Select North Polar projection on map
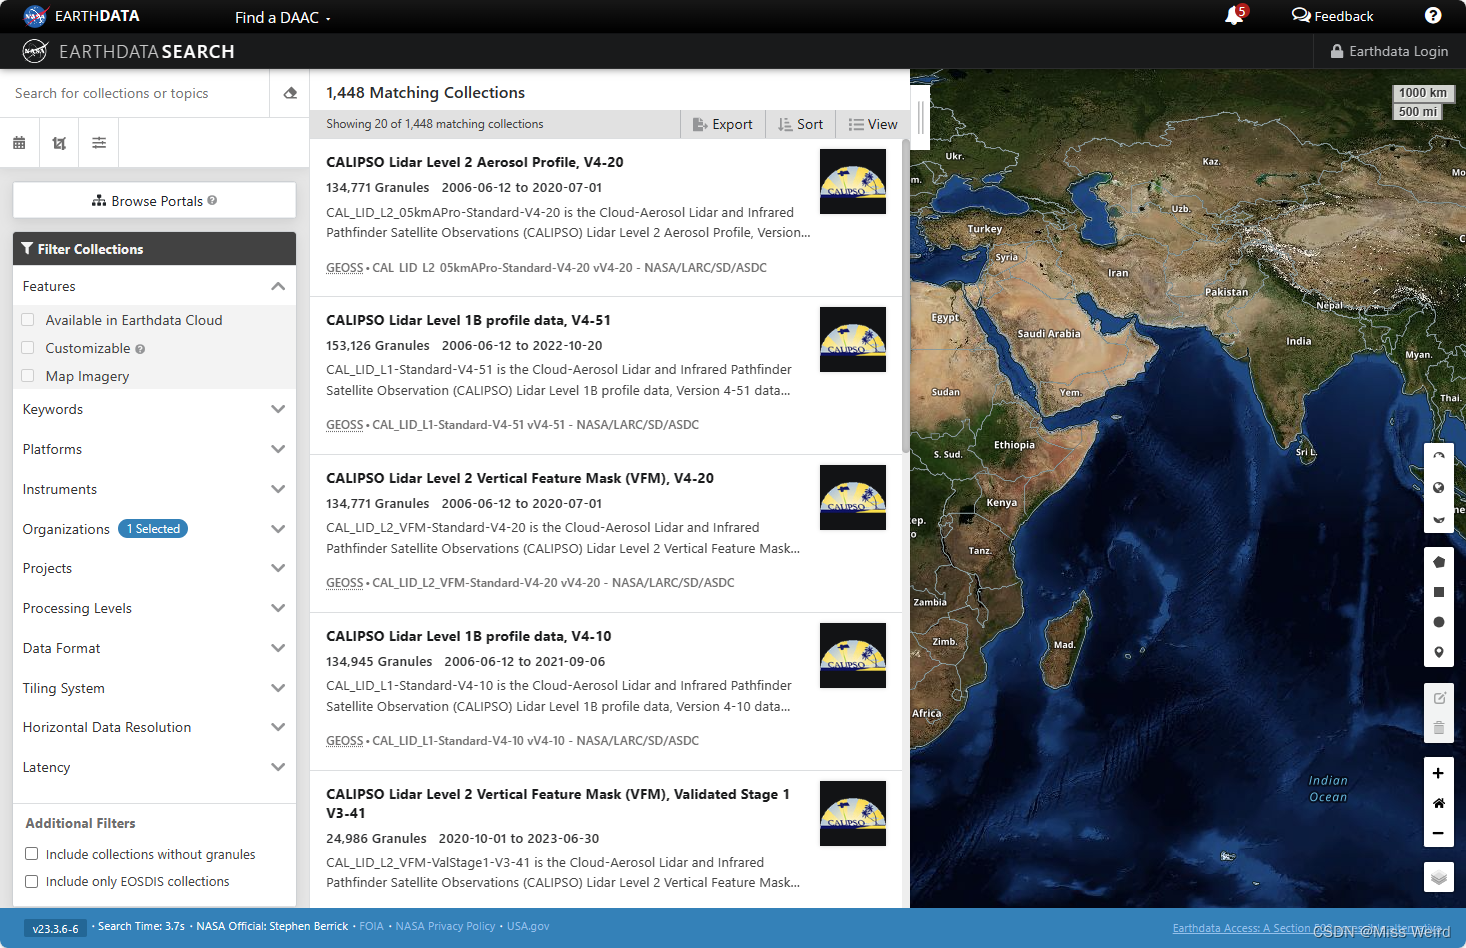The width and height of the screenshot is (1466, 948). point(1439,456)
